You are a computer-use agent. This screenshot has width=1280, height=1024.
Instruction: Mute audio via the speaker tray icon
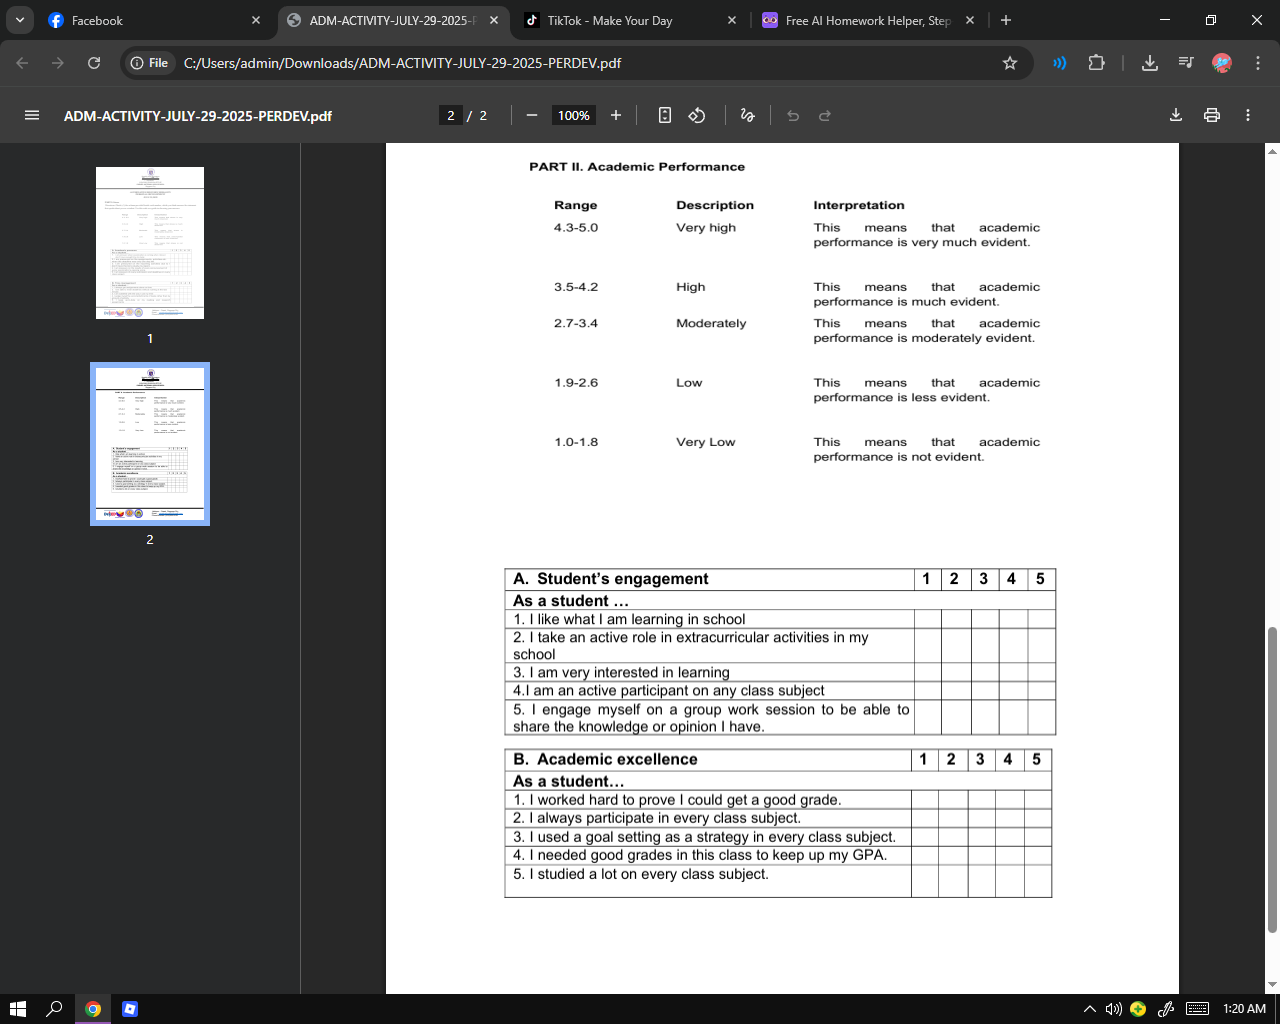[x=1113, y=1008]
